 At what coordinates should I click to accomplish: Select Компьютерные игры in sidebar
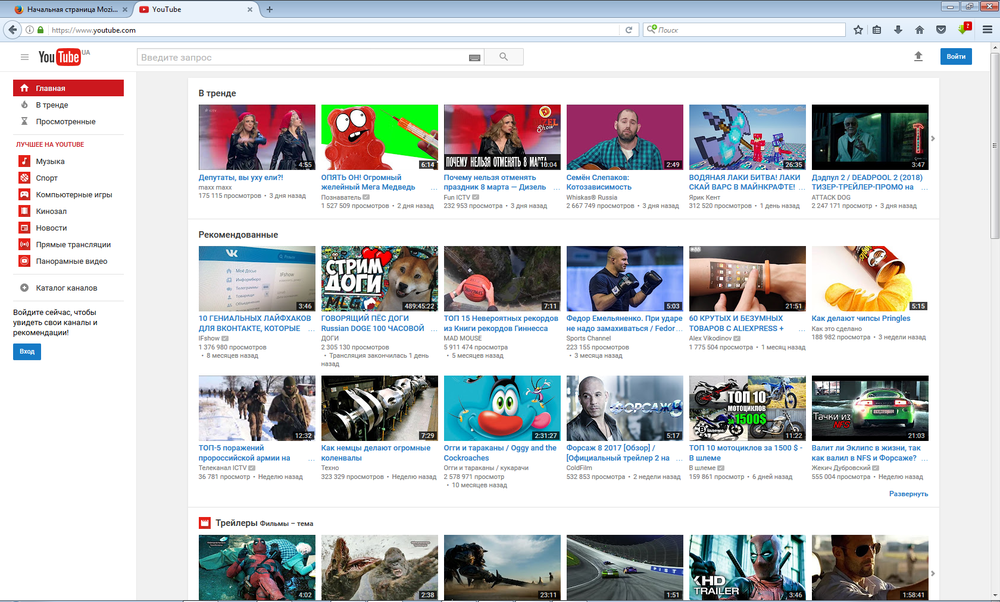pyautogui.click(x=73, y=195)
